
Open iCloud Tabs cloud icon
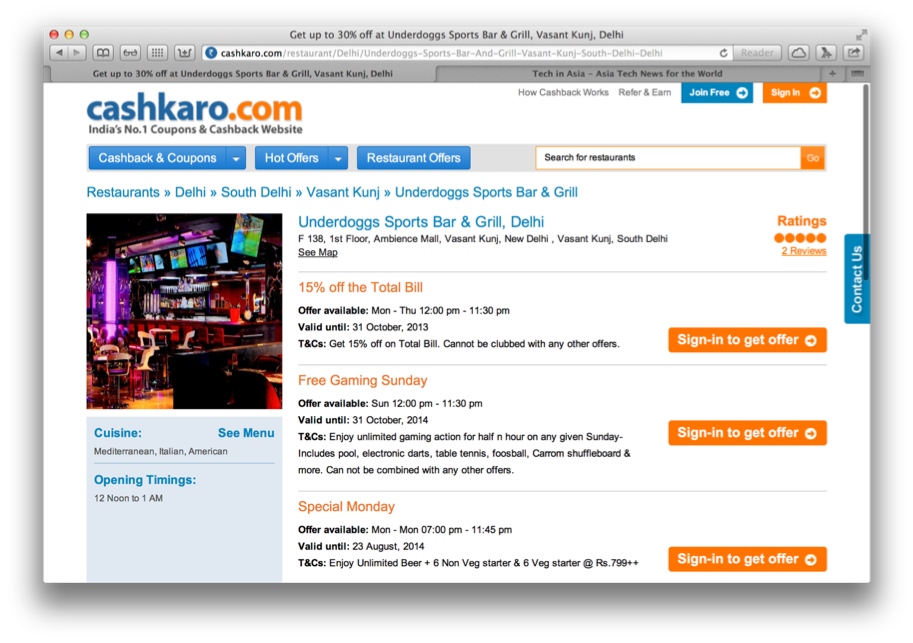[798, 53]
